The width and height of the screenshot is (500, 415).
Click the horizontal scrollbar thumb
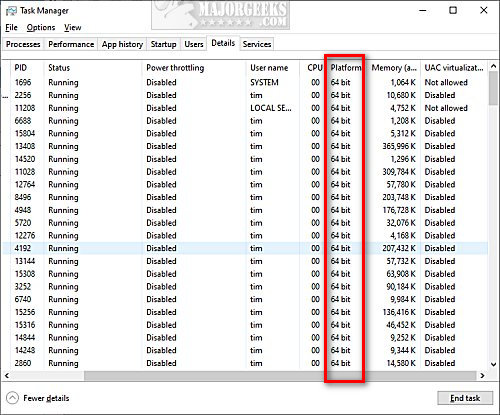(x=280, y=376)
